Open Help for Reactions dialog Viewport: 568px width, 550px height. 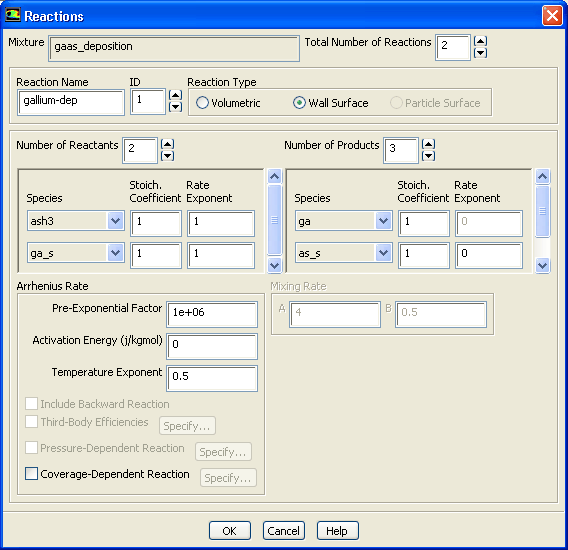coord(338,531)
